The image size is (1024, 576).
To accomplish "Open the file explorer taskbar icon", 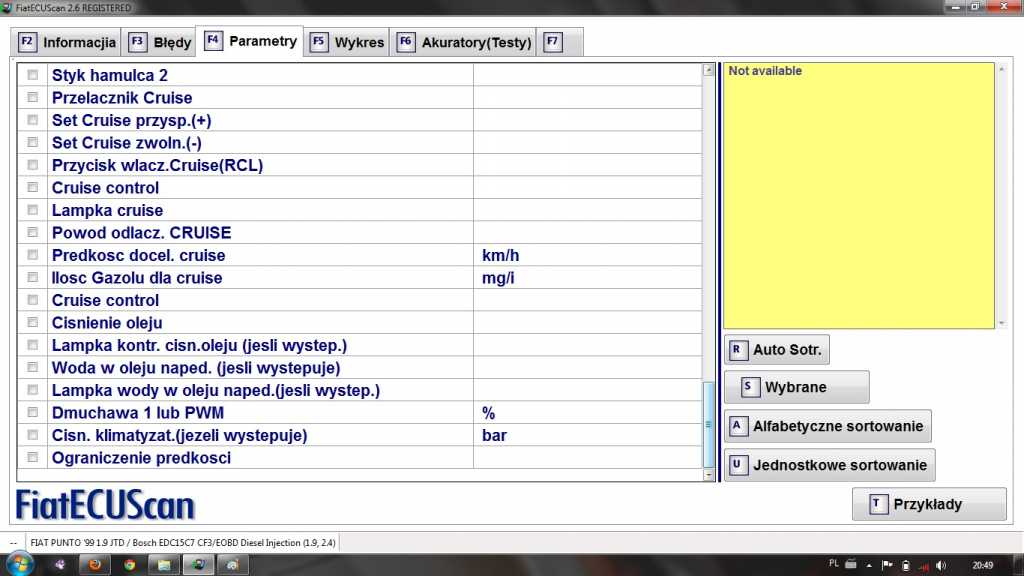I will (x=163, y=564).
